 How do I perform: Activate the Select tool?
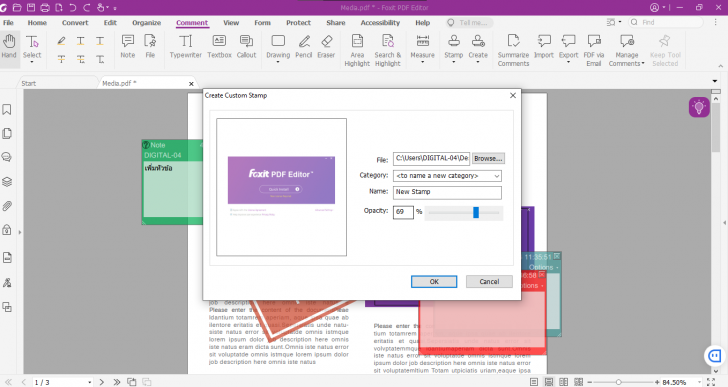32,48
